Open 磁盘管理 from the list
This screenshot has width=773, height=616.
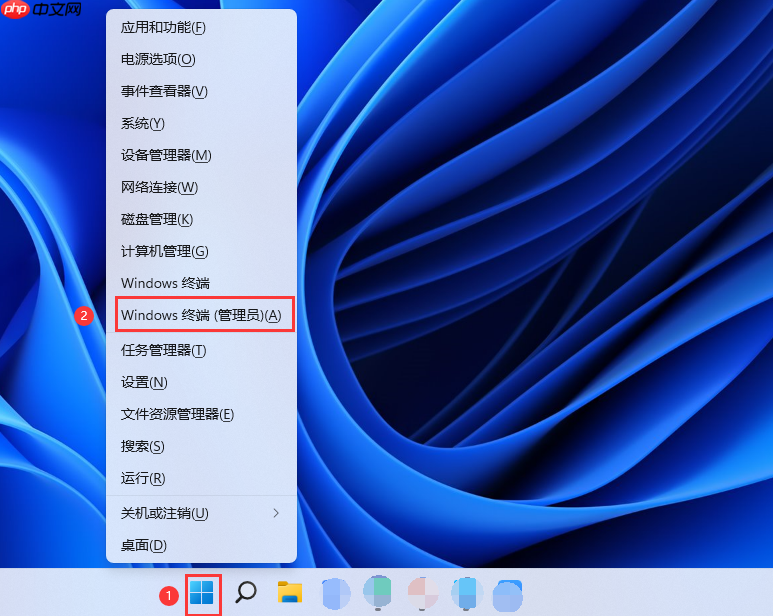pos(157,219)
